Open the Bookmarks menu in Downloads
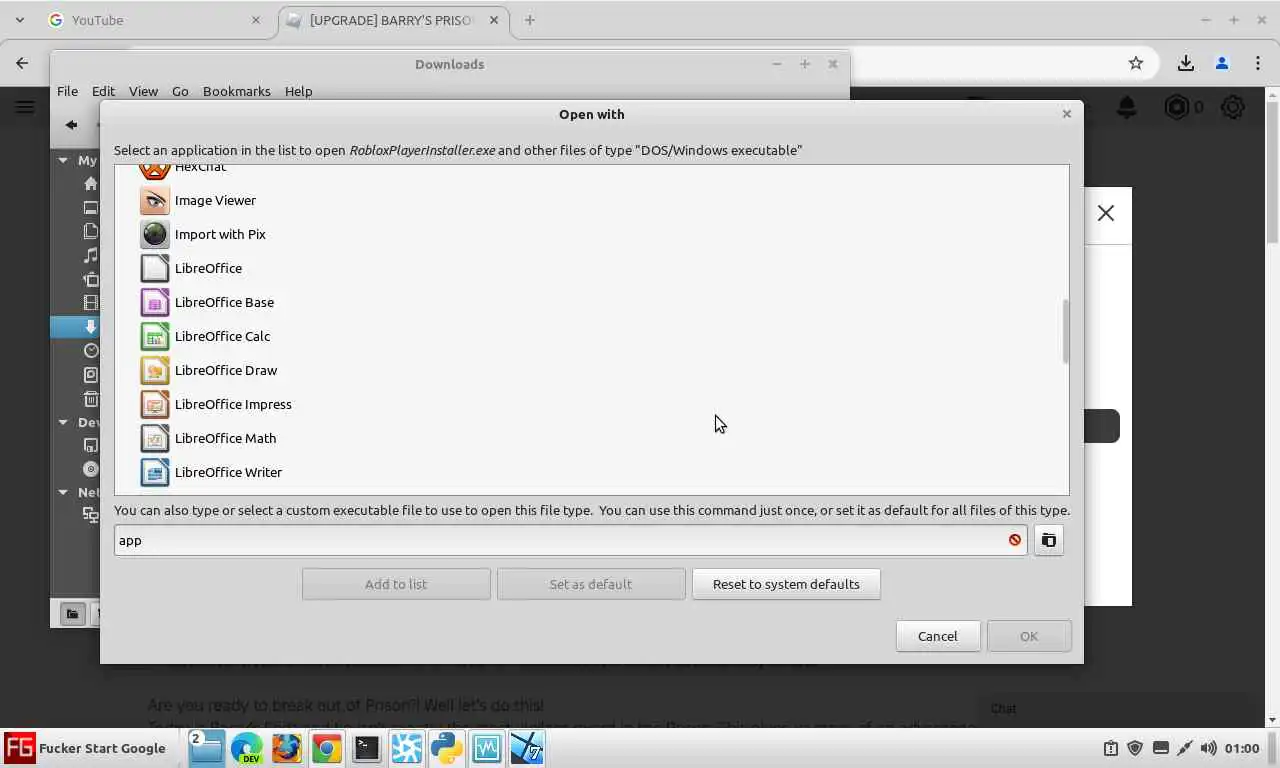Image resolution: width=1280 pixels, height=768 pixels. coord(237,91)
